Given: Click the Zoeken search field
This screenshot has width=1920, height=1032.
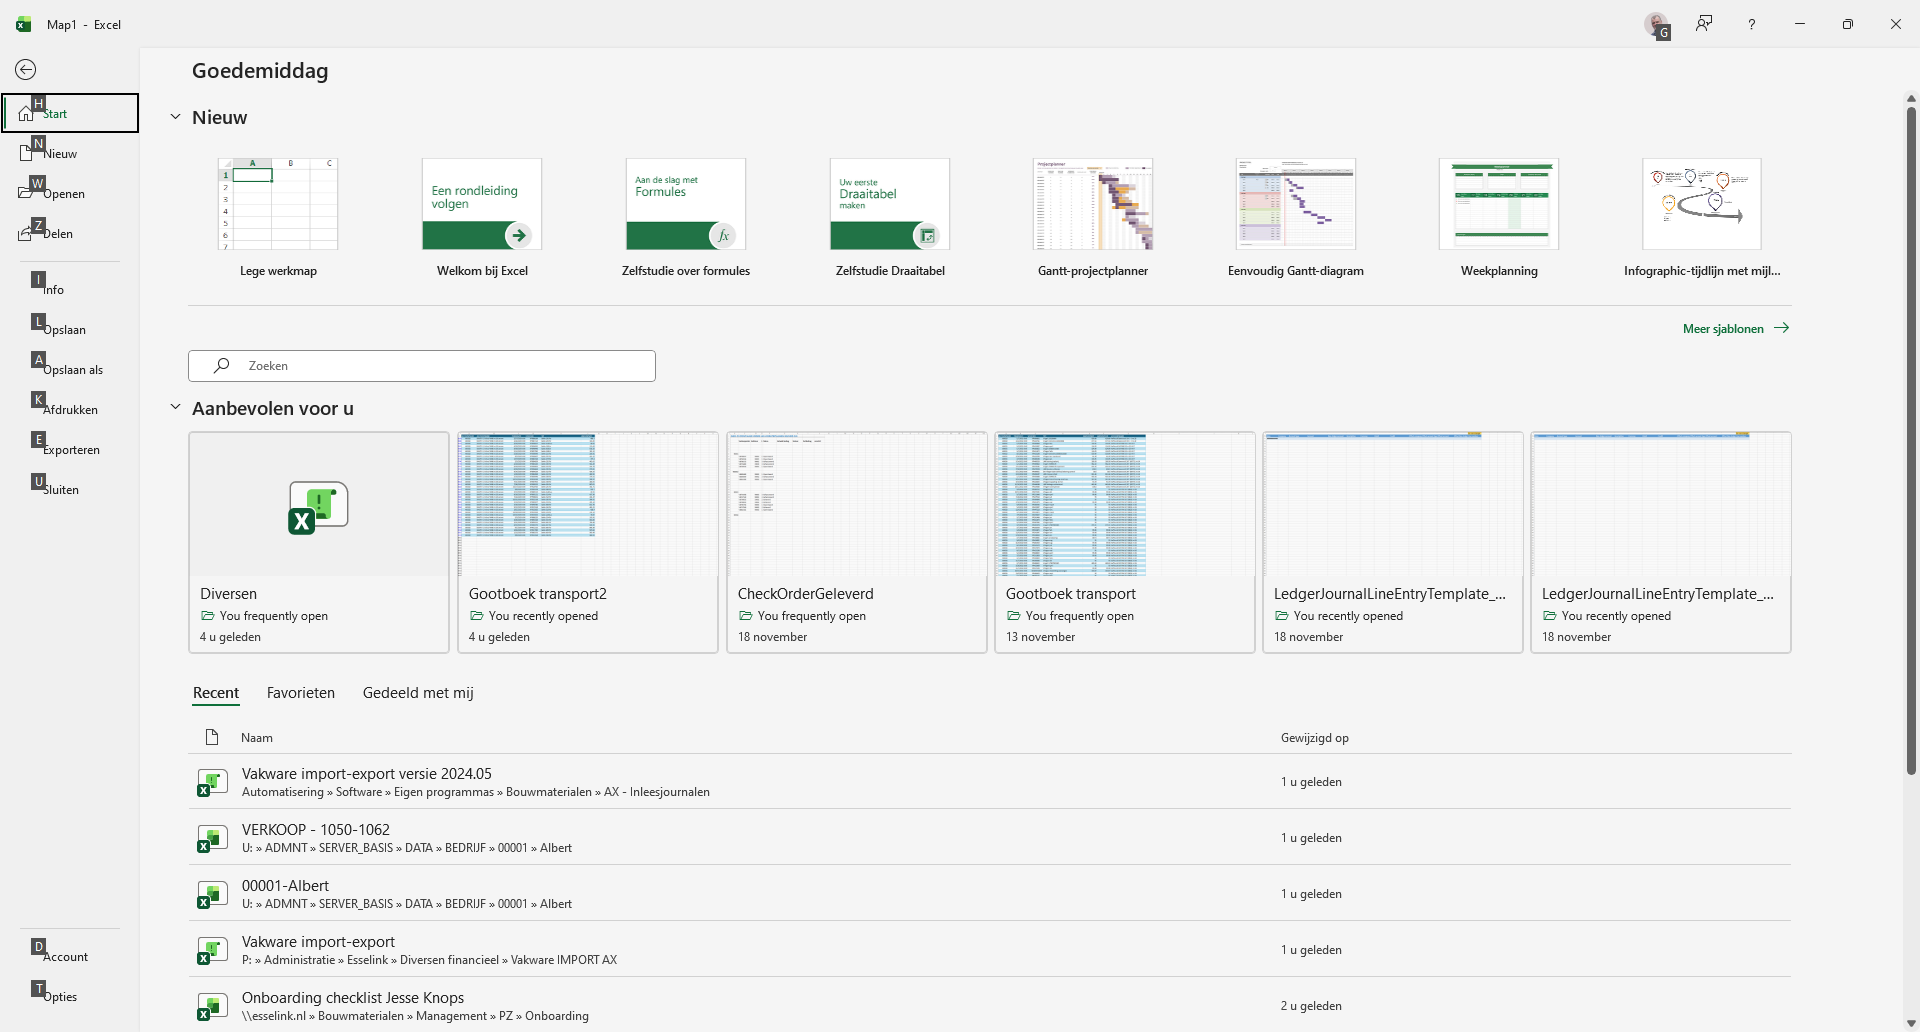Looking at the screenshot, I should pyautogui.click(x=422, y=366).
